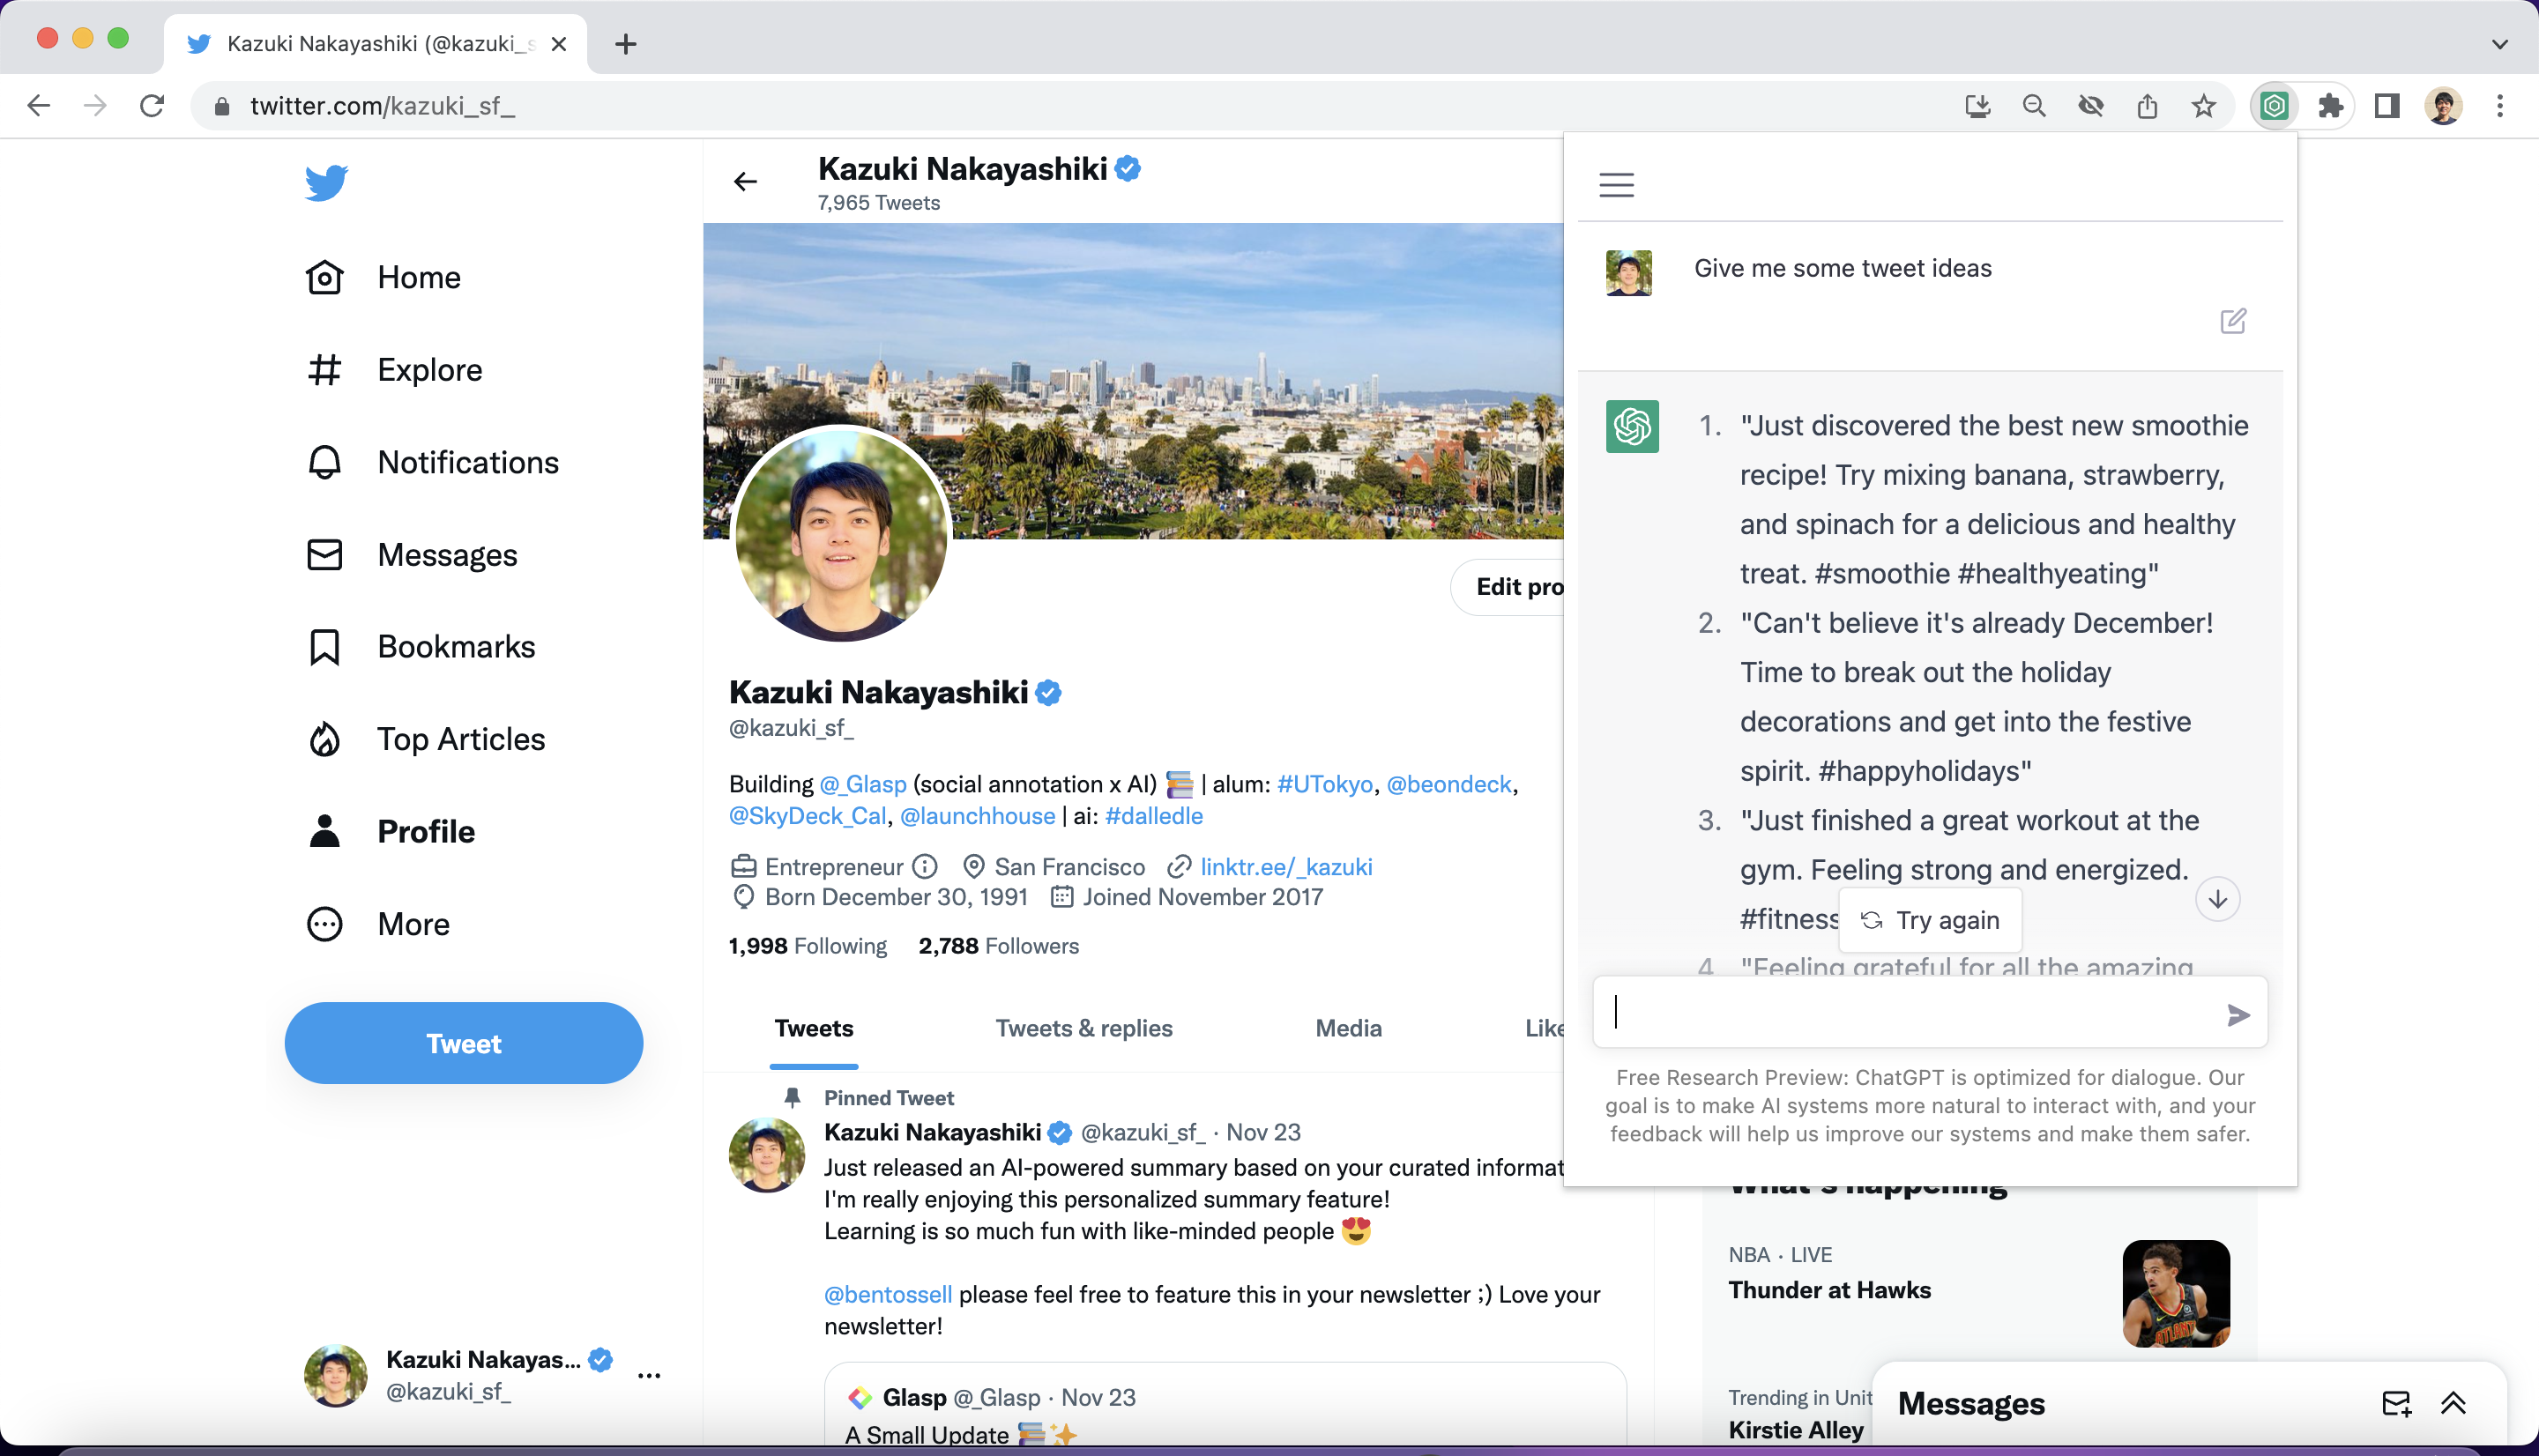2539x1456 pixels.
Task: Expand the Messages drawer with double chevron
Action: pos(2453,1403)
